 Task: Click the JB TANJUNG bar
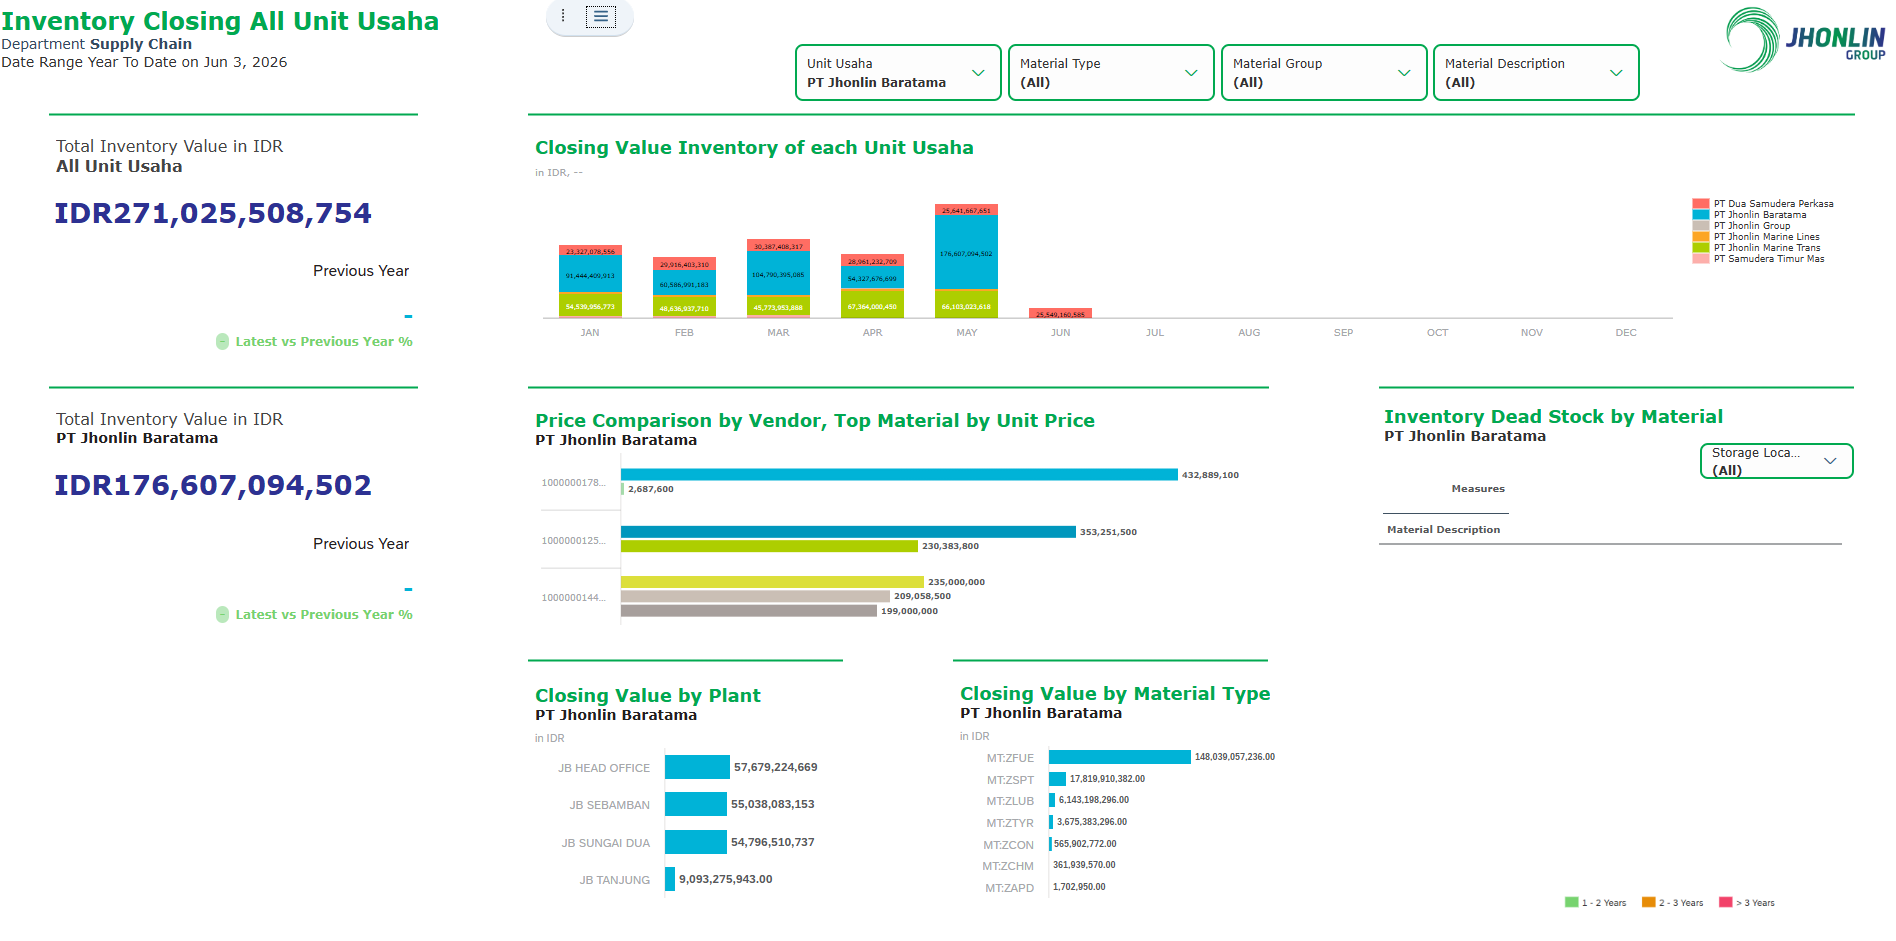tap(670, 879)
